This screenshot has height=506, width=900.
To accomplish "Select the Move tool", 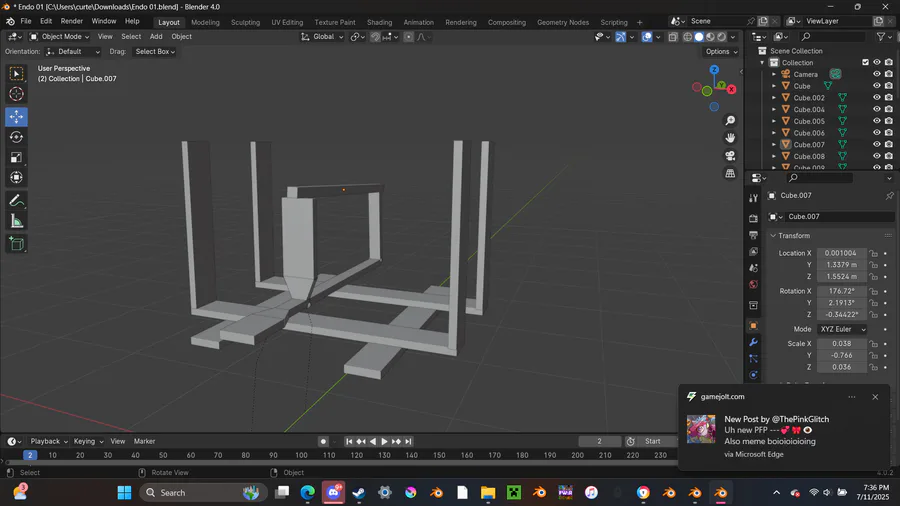I will point(16,116).
